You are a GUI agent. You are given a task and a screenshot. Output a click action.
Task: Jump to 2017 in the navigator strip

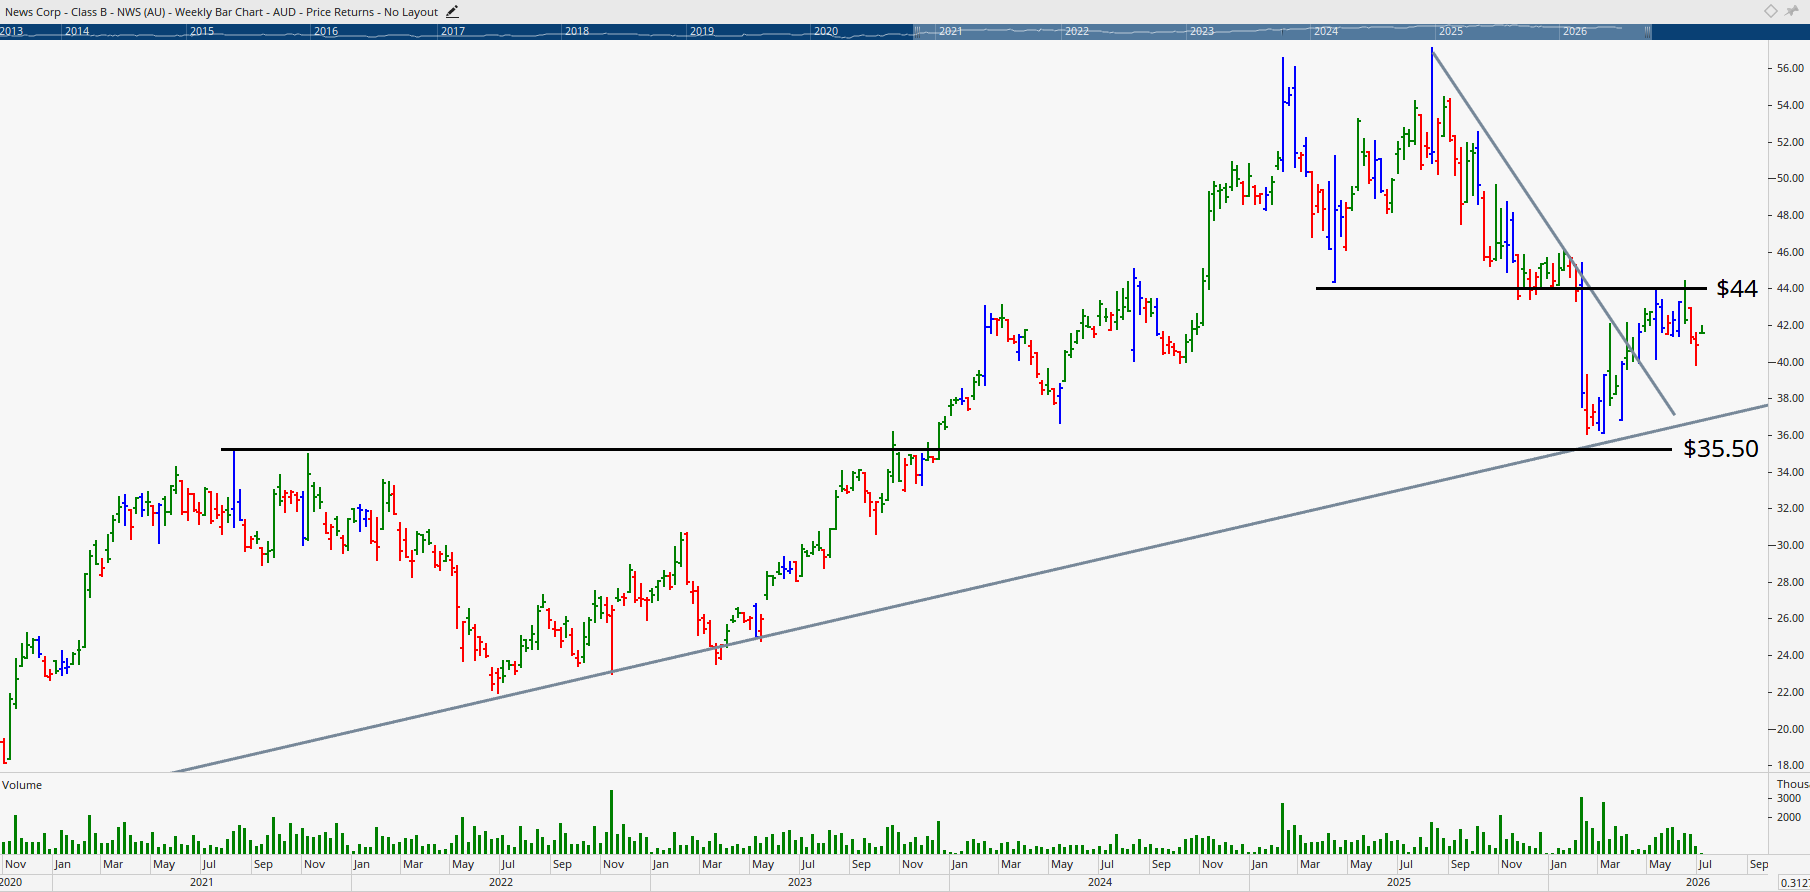[x=453, y=32]
